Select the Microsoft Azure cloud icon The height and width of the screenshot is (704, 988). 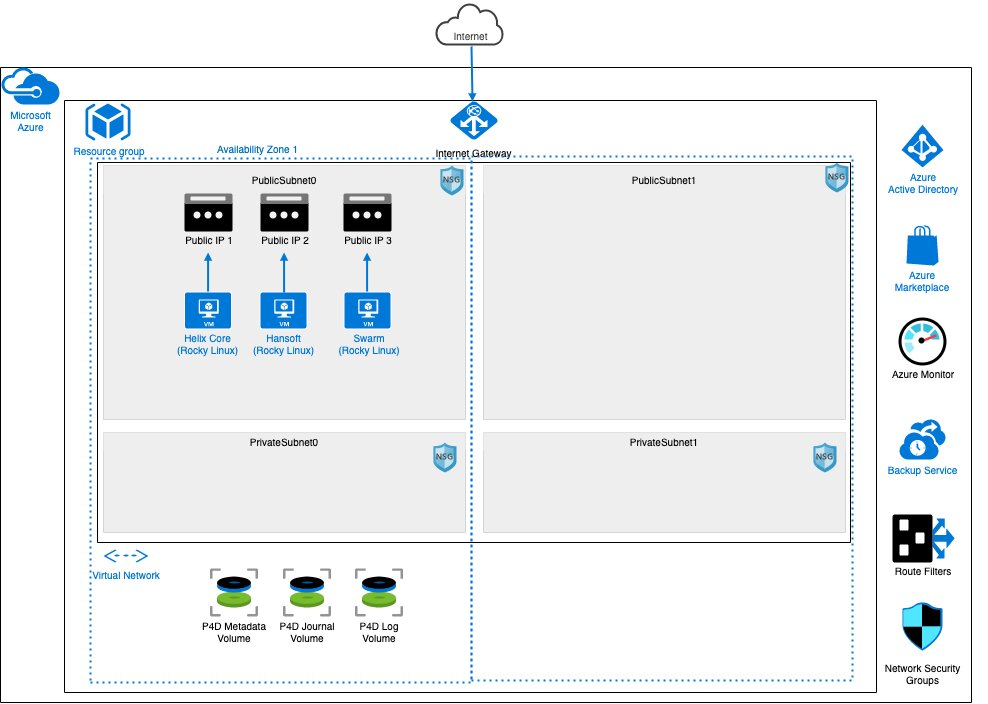click(x=30, y=87)
